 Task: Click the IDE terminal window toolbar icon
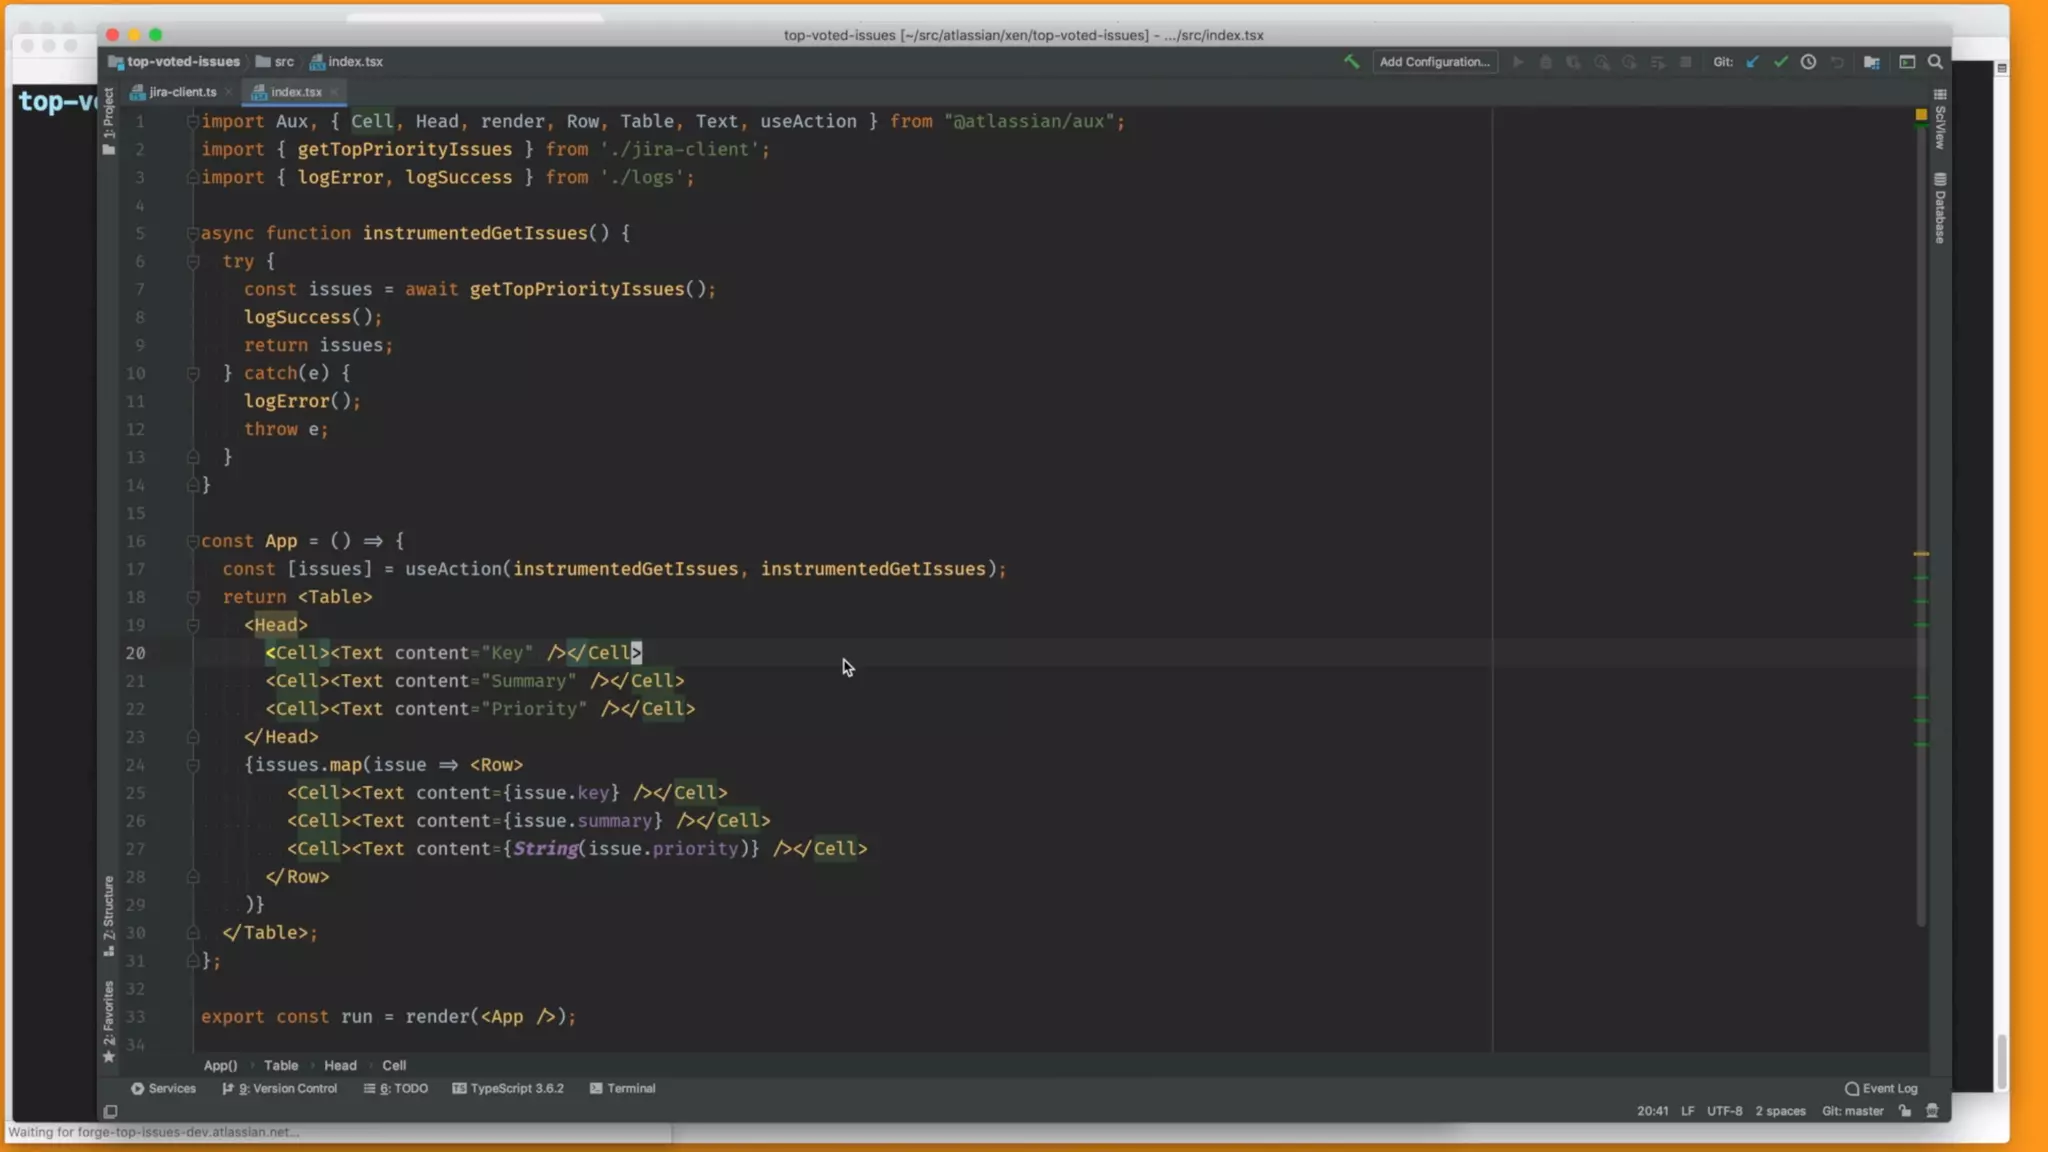pyautogui.click(x=1907, y=62)
